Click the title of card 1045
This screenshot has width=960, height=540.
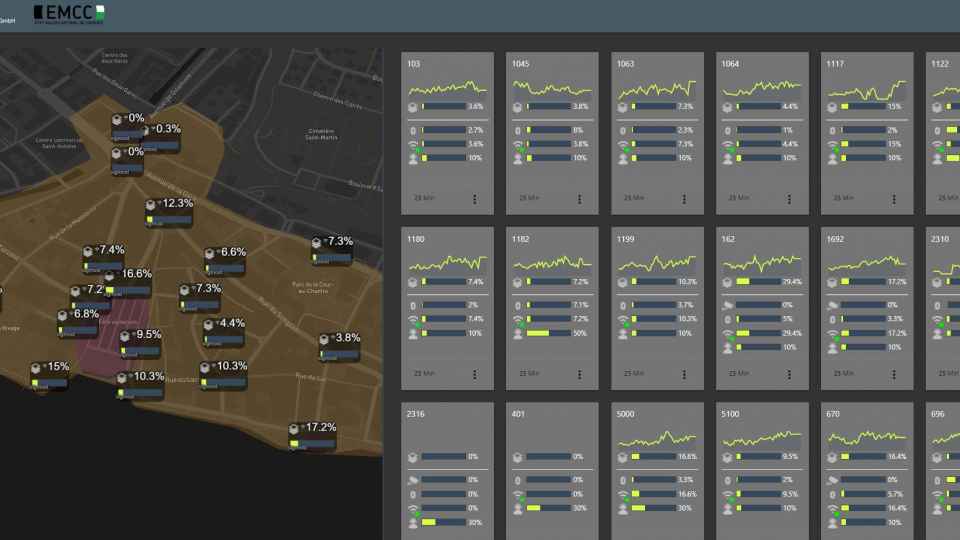click(x=521, y=63)
